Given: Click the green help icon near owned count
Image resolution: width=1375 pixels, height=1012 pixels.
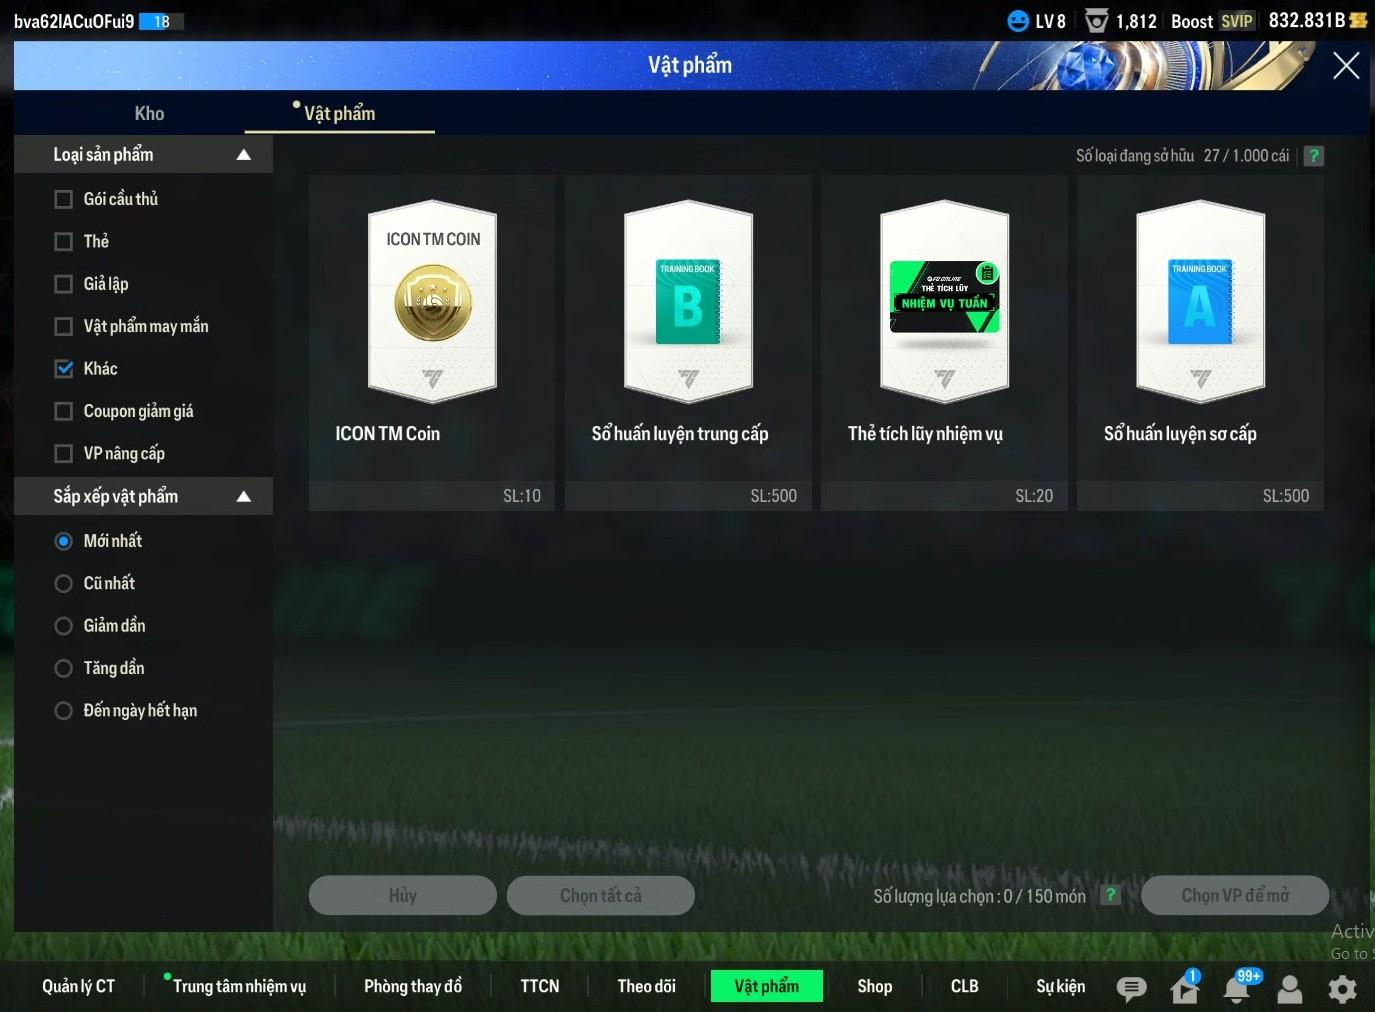Looking at the screenshot, I should point(1314,156).
